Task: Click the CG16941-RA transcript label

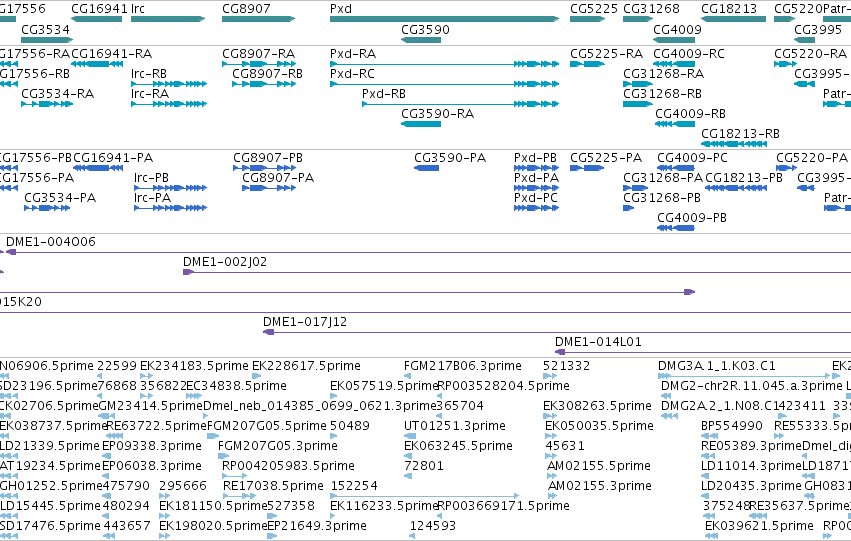Action: [112, 54]
